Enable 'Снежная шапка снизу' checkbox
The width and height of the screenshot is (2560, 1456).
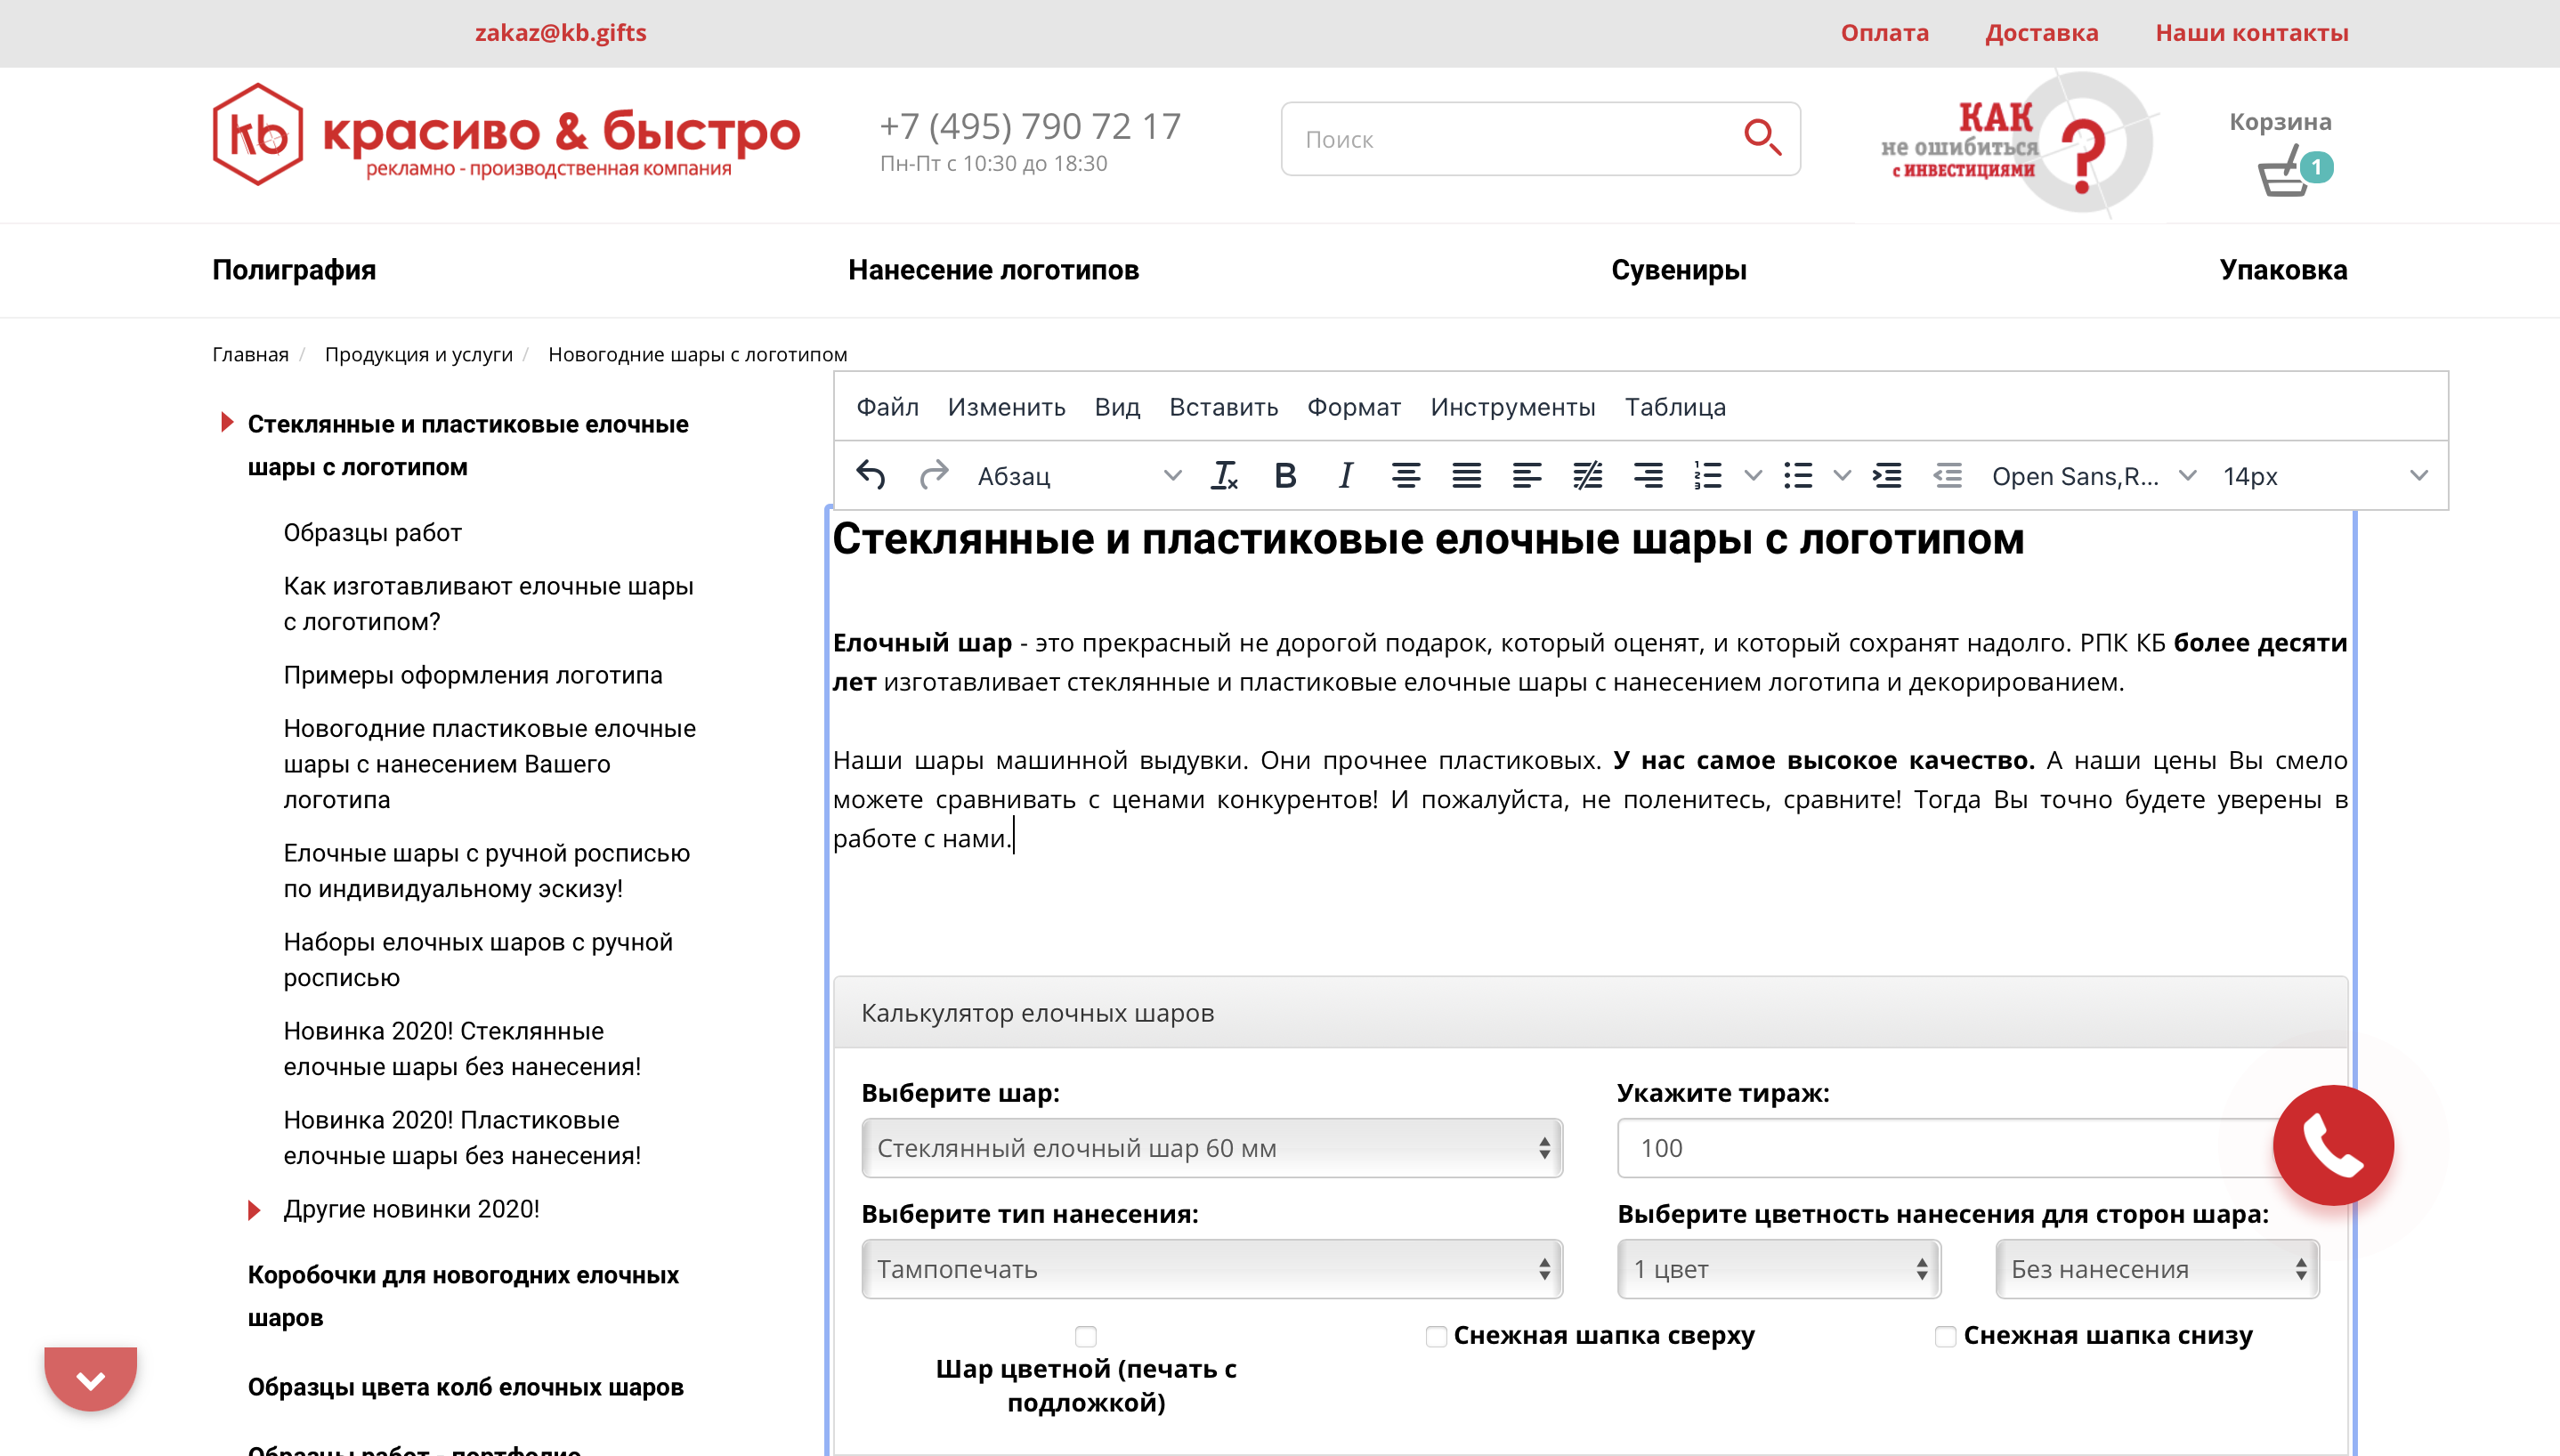coord(1946,1336)
